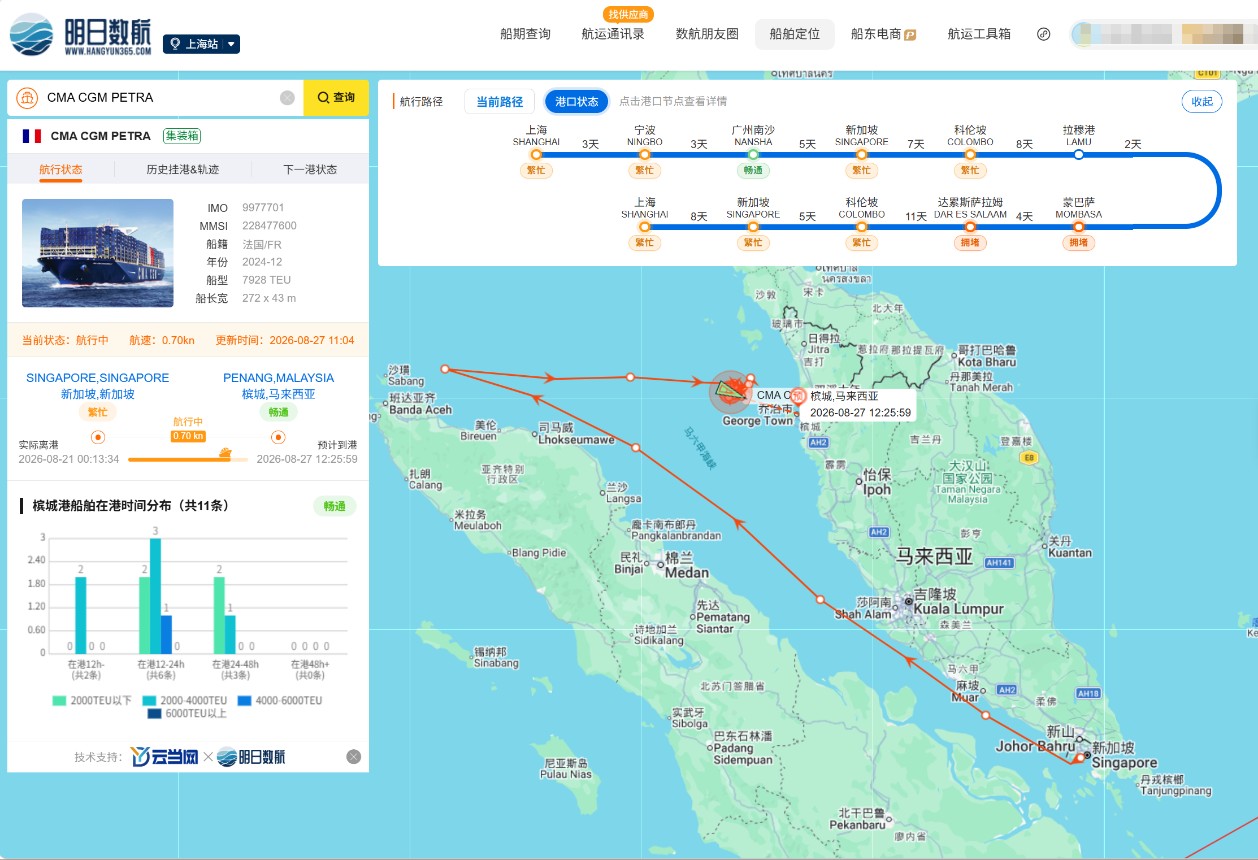Toggle the 港口状态 route view
The width and height of the screenshot is (1258, 860).
(x=577, y=101)
